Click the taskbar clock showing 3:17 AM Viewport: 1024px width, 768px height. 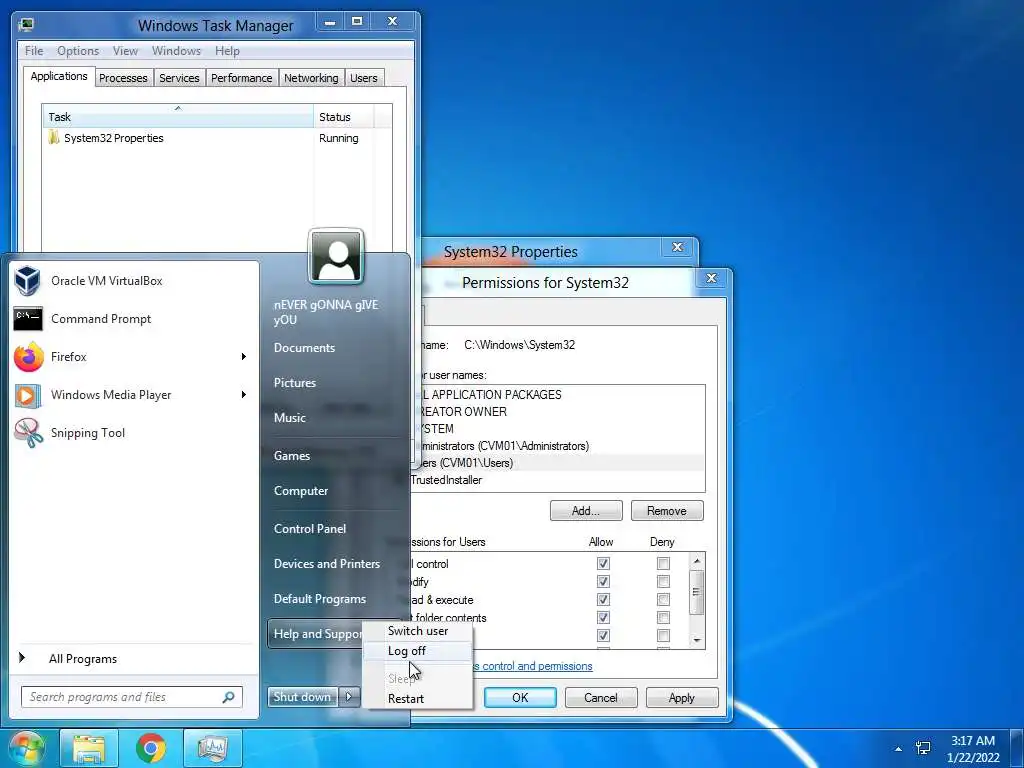(x=973, y=749)
